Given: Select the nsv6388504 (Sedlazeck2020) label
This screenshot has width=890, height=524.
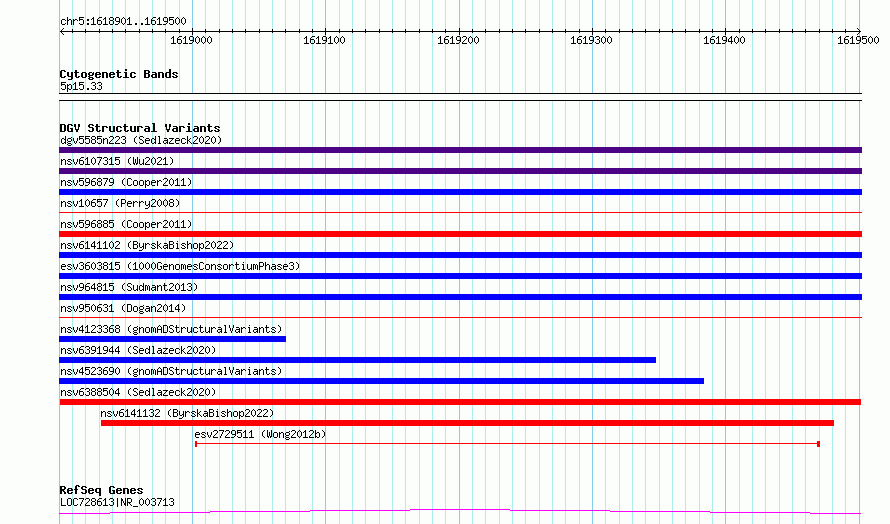Looking at the screenshot, I should point(138,392).
